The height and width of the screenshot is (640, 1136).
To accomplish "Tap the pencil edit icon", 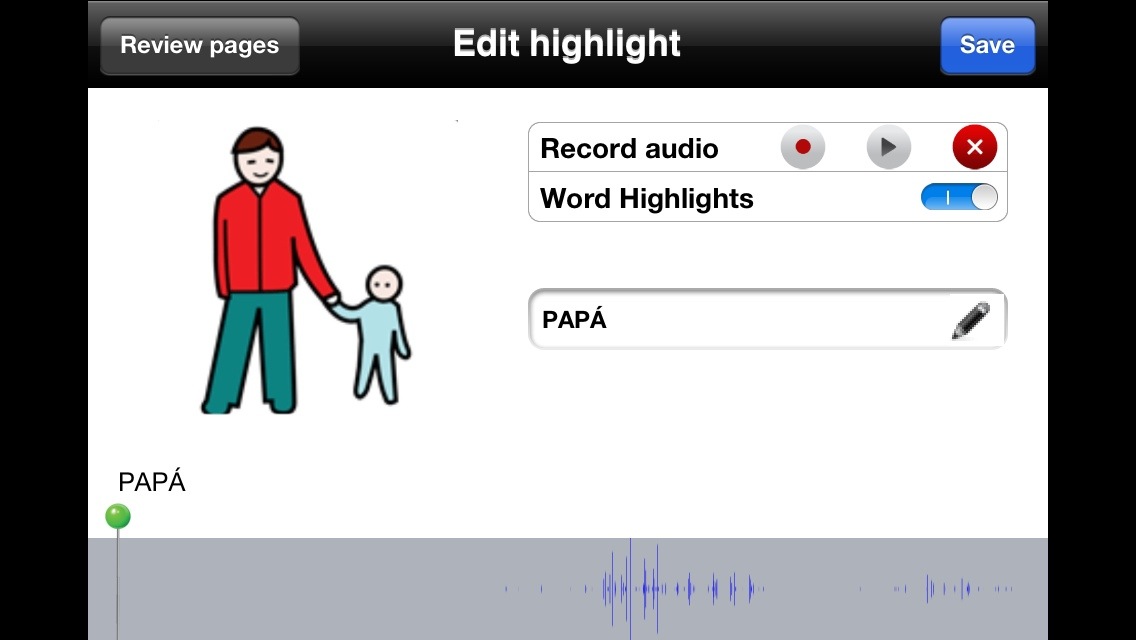I will click(970, 321).
